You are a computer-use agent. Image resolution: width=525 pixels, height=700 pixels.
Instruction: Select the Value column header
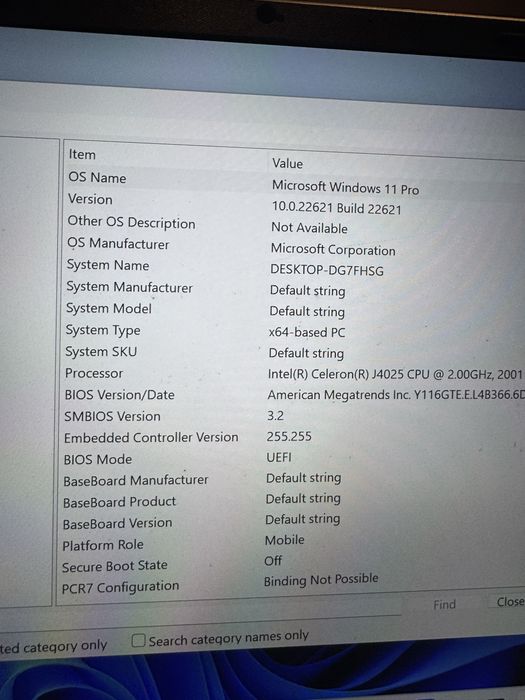point(287,163)
